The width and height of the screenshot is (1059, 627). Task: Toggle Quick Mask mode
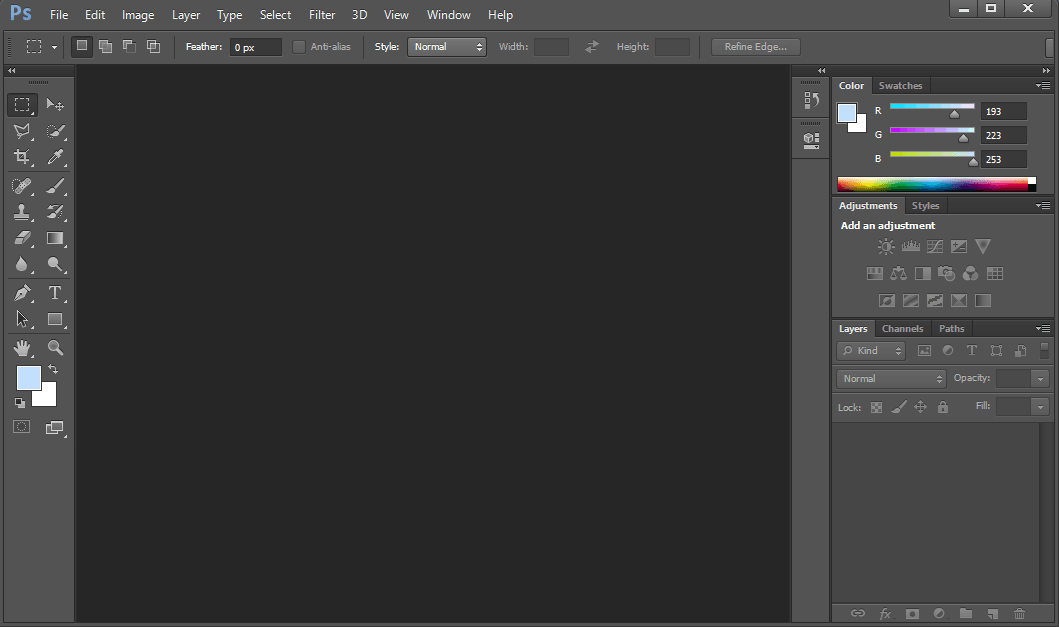coord(22,427)
